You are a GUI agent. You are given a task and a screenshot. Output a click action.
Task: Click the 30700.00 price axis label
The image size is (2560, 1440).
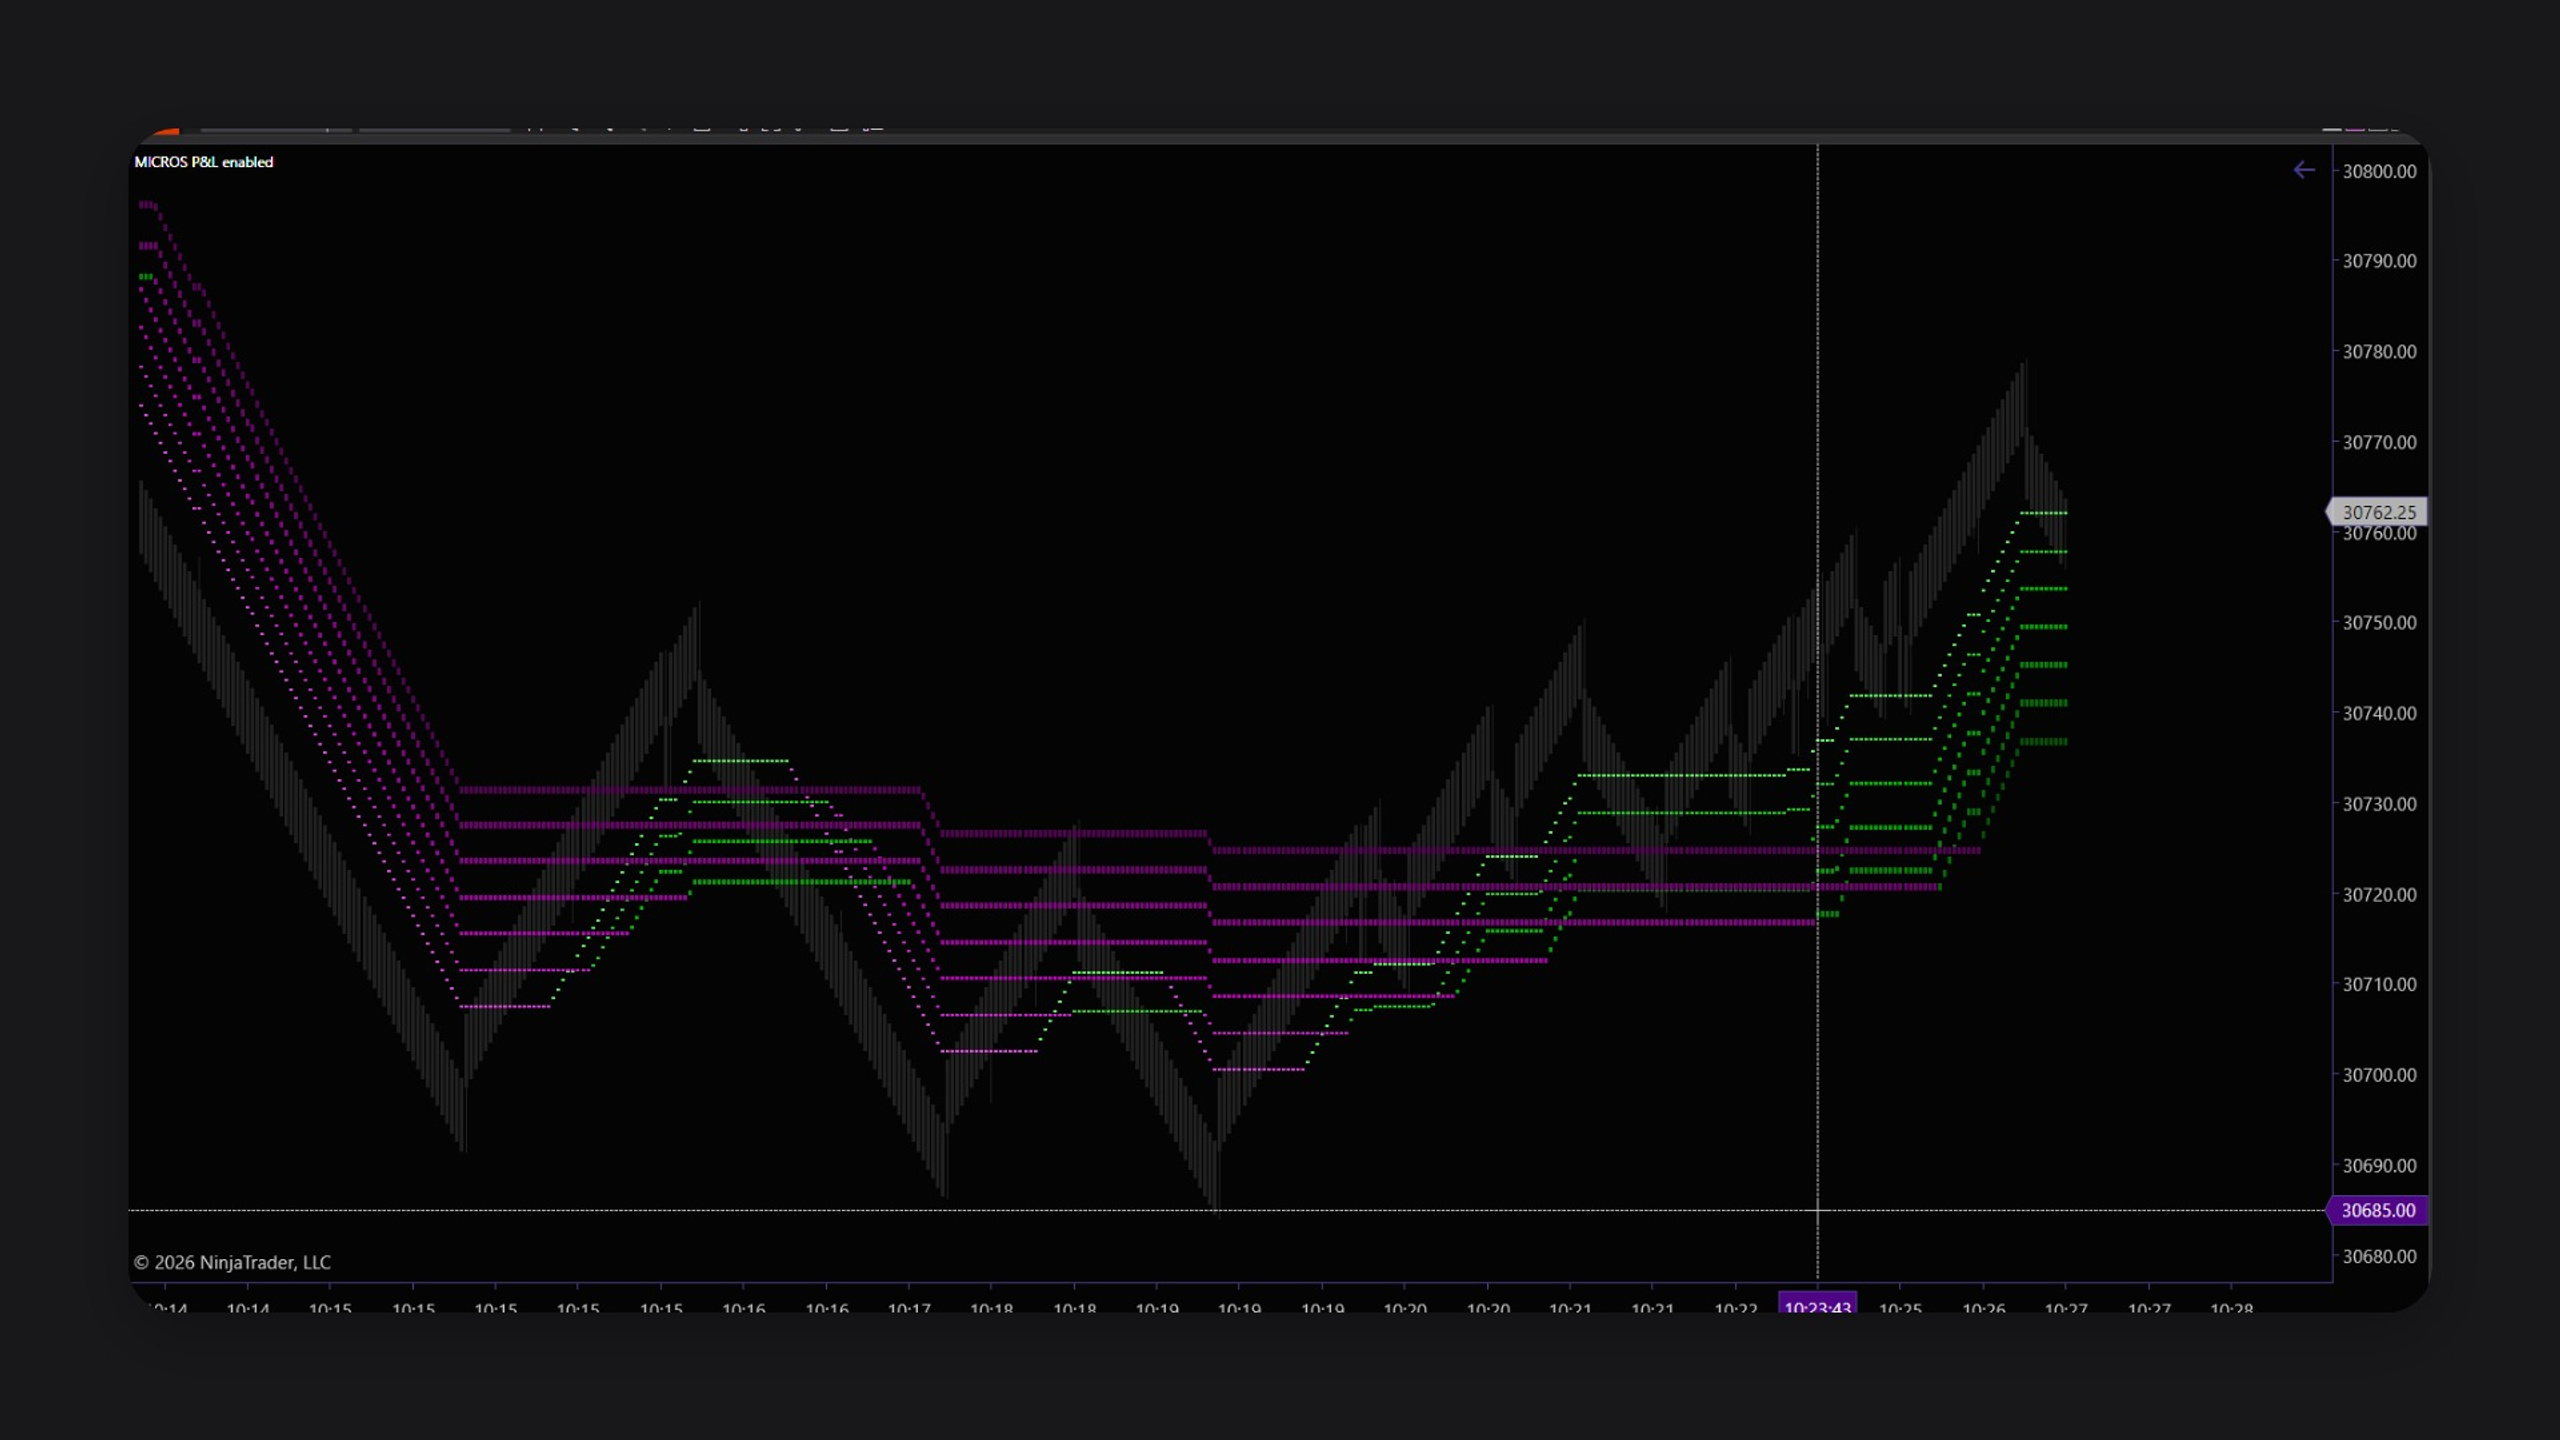coord(2379,1075)
